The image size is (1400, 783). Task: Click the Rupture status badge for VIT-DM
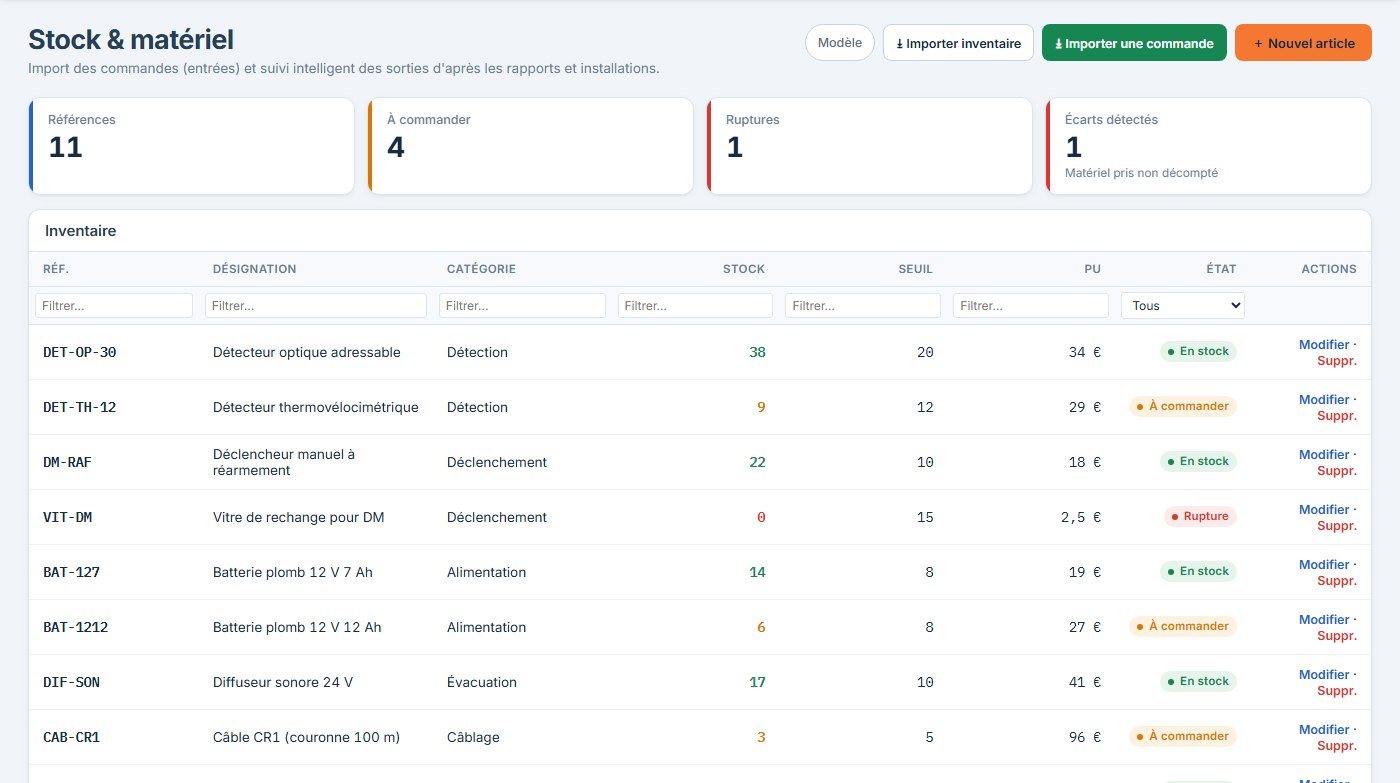1200,517
